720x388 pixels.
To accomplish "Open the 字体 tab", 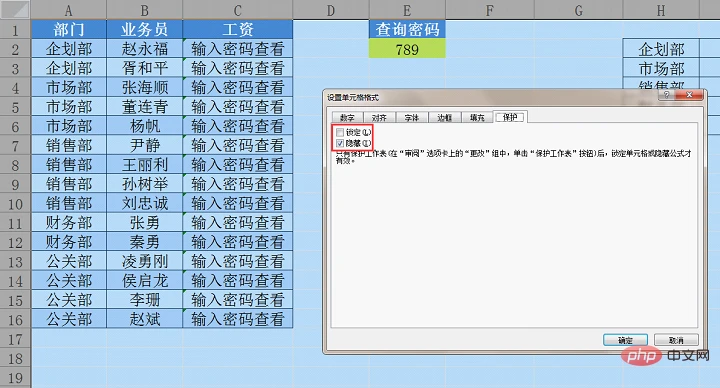I will [x=412, y=118].
